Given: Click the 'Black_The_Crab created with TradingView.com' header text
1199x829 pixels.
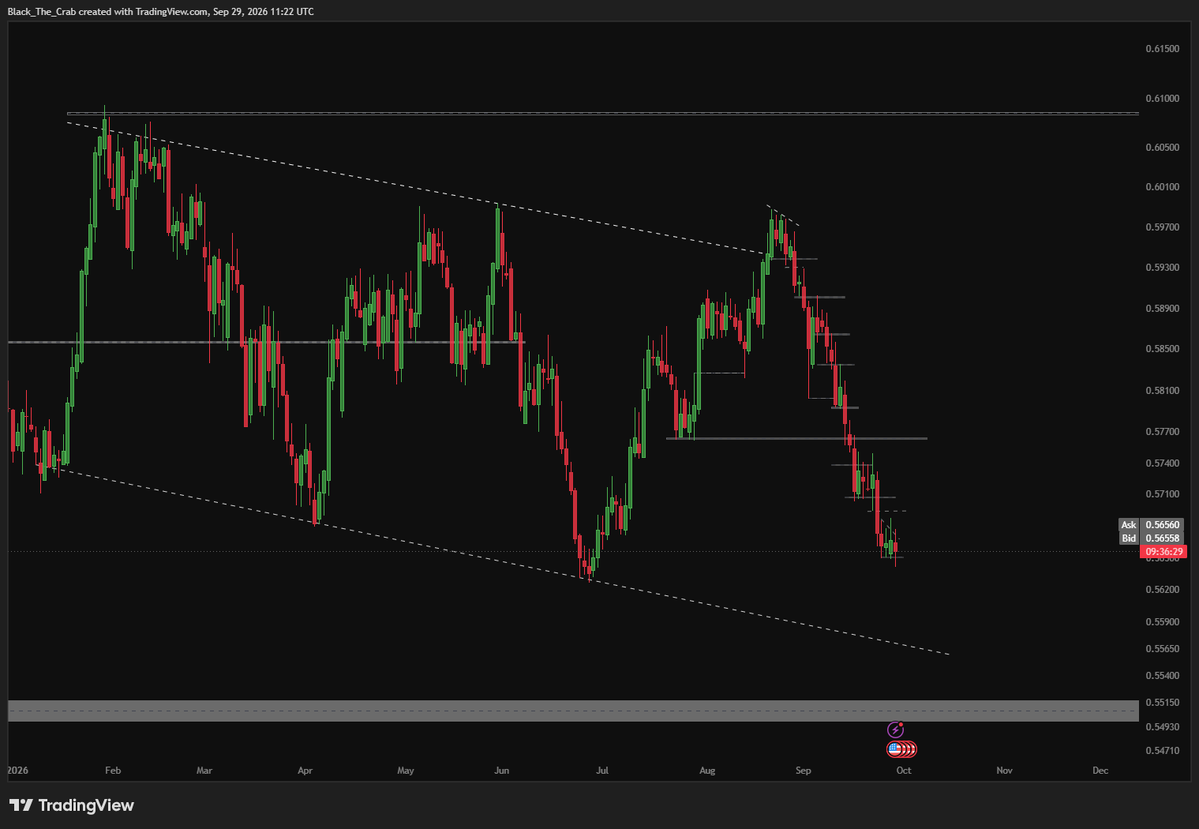Looking at the screenshot, I should click(107, 11).
